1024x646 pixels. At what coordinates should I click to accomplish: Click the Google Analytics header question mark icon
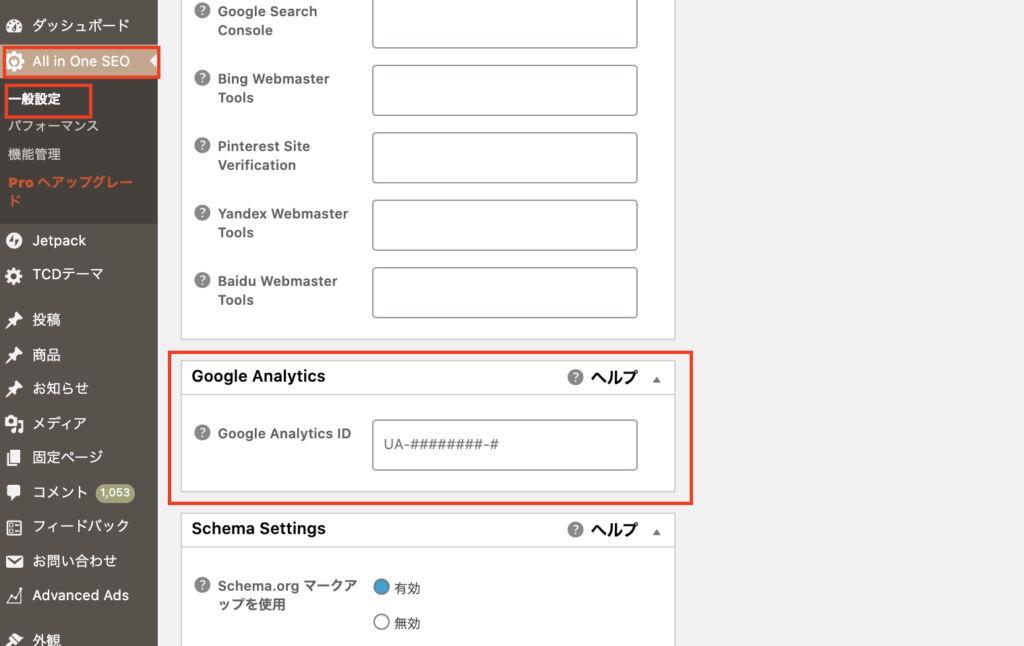[575, 377]
